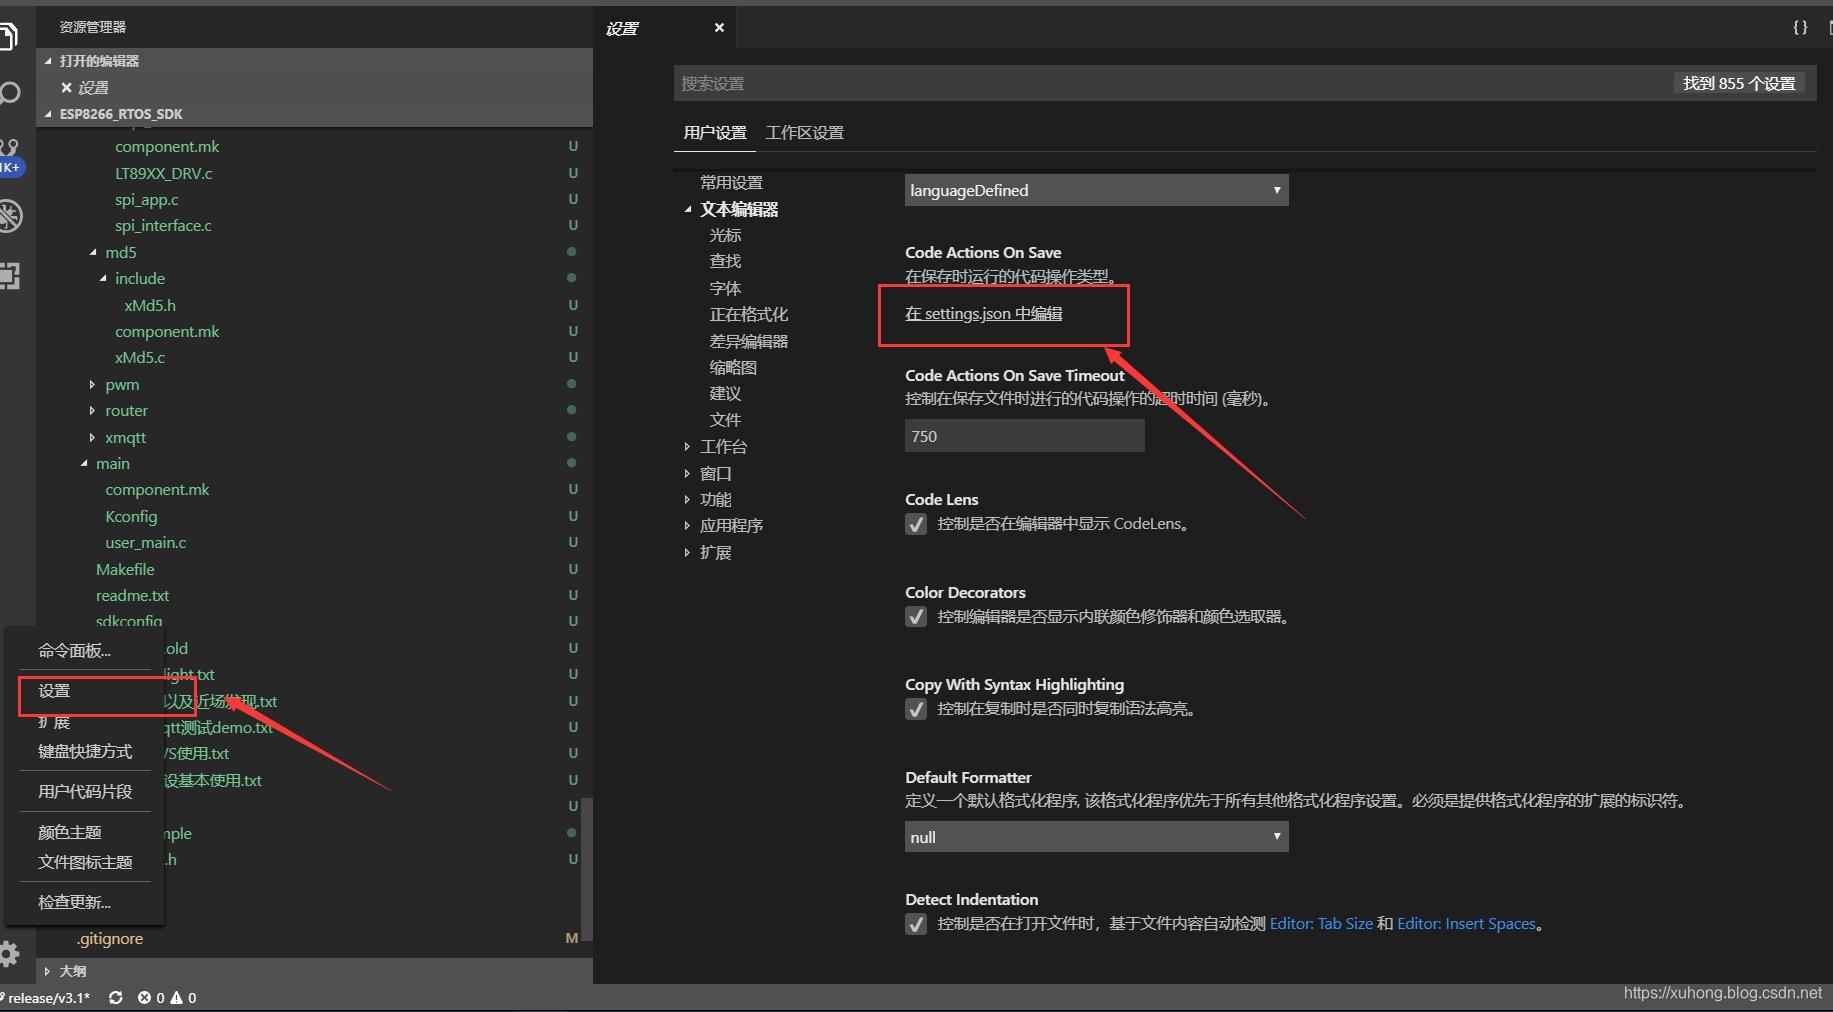This screenshot has height=1012, width=1833.
Task: Expand the 功能 settings category
Action: coord(687,499)
